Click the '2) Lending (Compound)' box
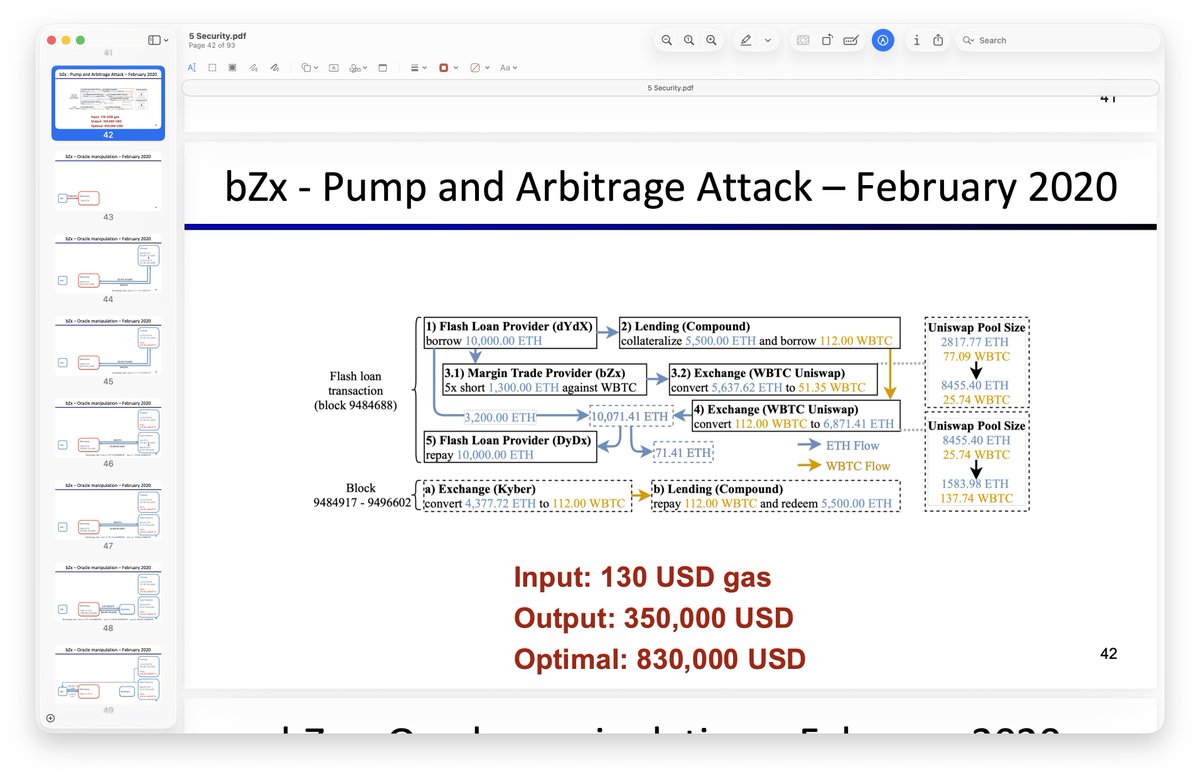Screen dimensions: 1200x780 tap(759, 333)
